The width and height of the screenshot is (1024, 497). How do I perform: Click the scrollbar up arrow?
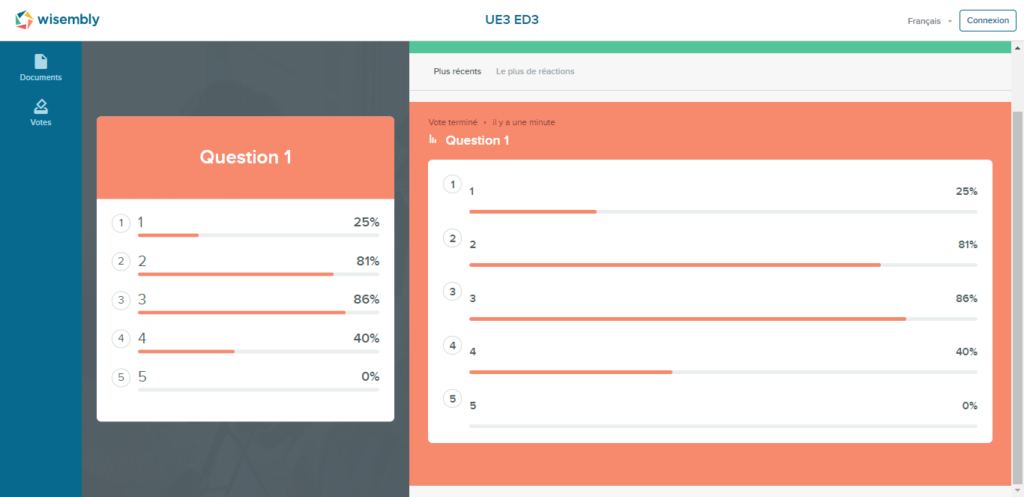click(x=1017, y=48)
